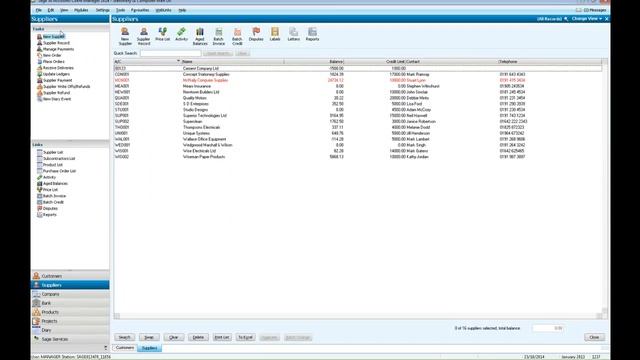The height and width of the screenshot is (360, 640).
Task: Click the Labels toolbar icon
Action: coord(275,34)
